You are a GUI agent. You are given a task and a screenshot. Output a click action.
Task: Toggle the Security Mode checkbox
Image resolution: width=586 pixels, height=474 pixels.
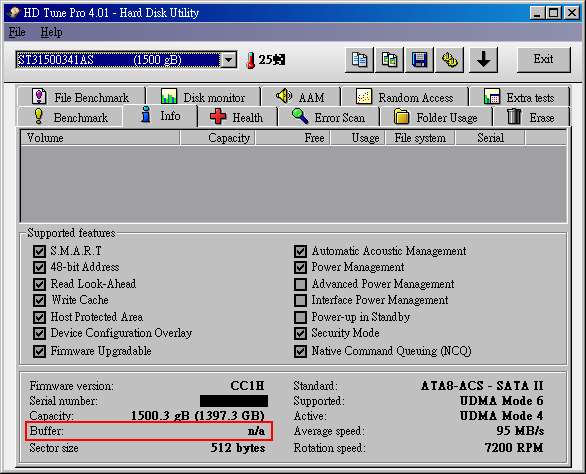pyautogui.click(x=300, y=333)
